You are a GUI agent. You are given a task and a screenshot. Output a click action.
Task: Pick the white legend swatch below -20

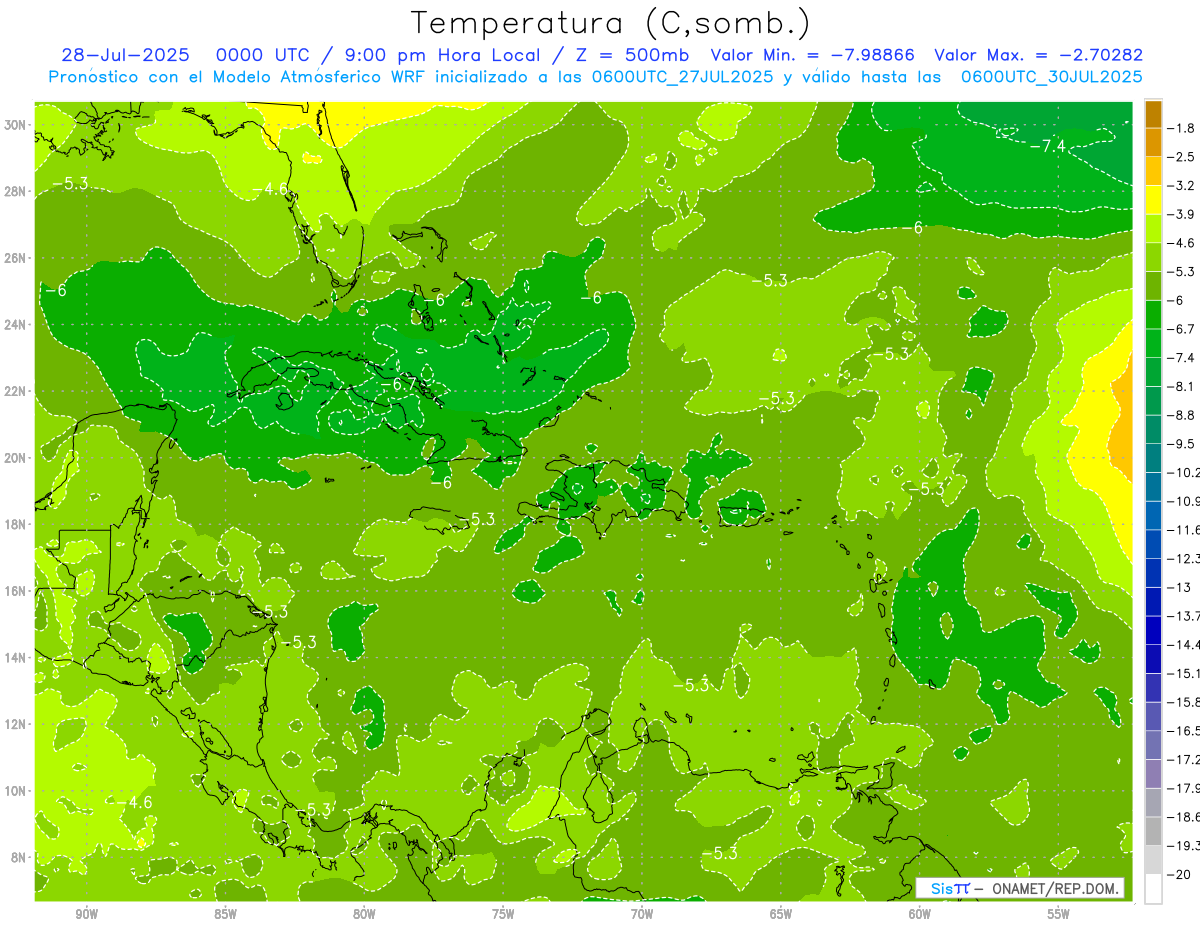pos(1153,888)
